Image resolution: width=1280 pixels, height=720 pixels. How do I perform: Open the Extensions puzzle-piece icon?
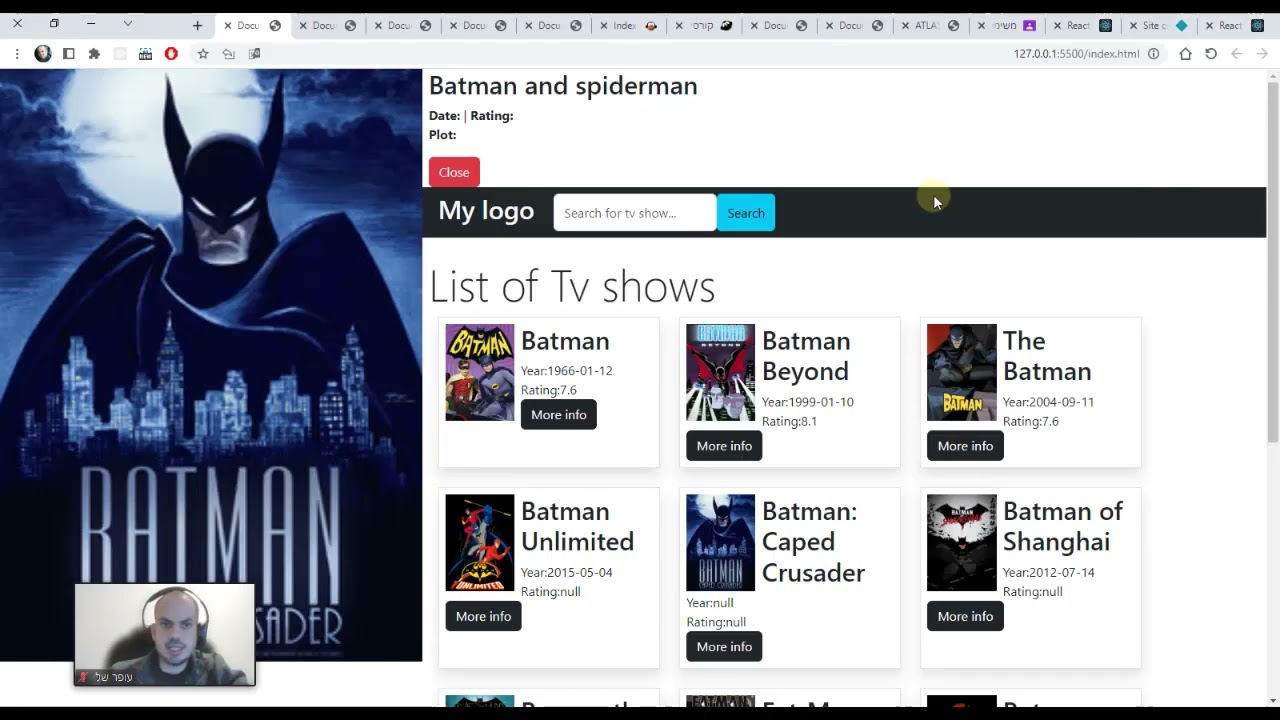(x=94, y=54)
